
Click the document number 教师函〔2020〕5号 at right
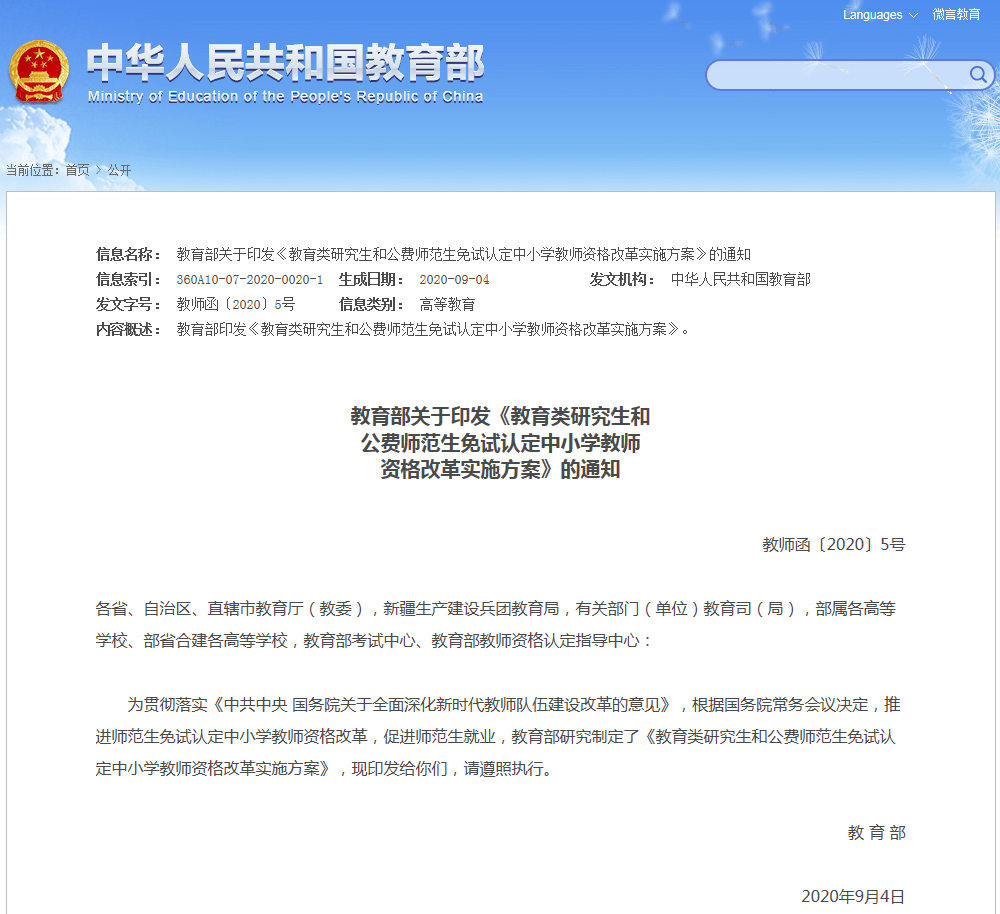pyautogui.click(x=834, y=545)
